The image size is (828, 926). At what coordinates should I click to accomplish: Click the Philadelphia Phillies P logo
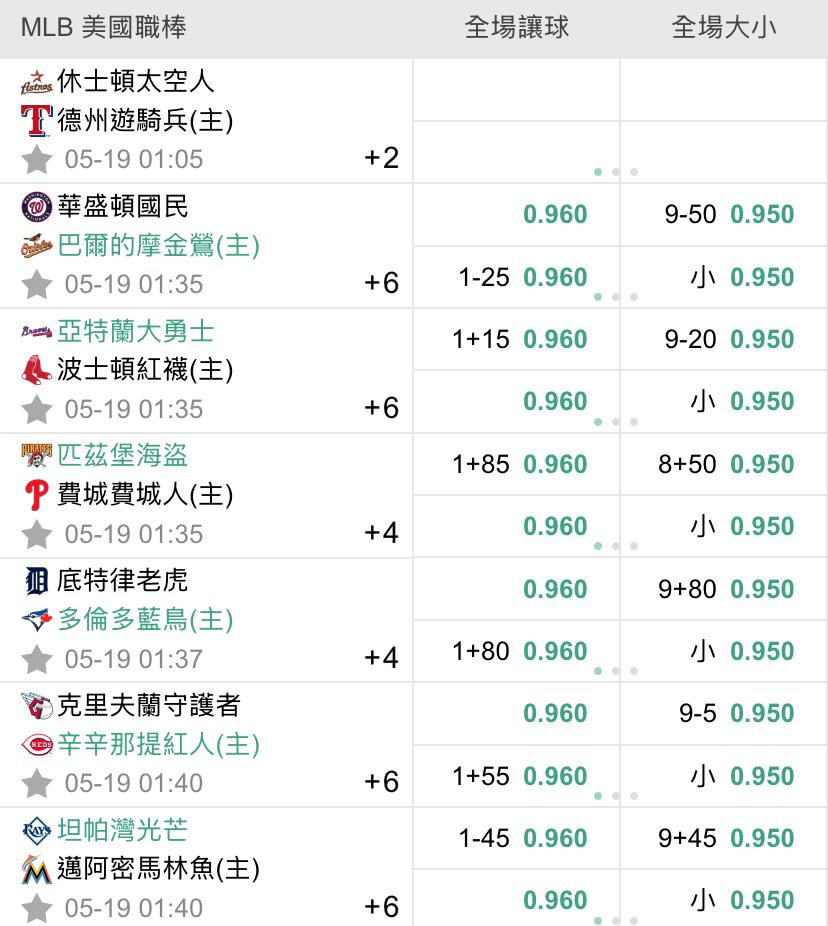click(x=37, y=495)
